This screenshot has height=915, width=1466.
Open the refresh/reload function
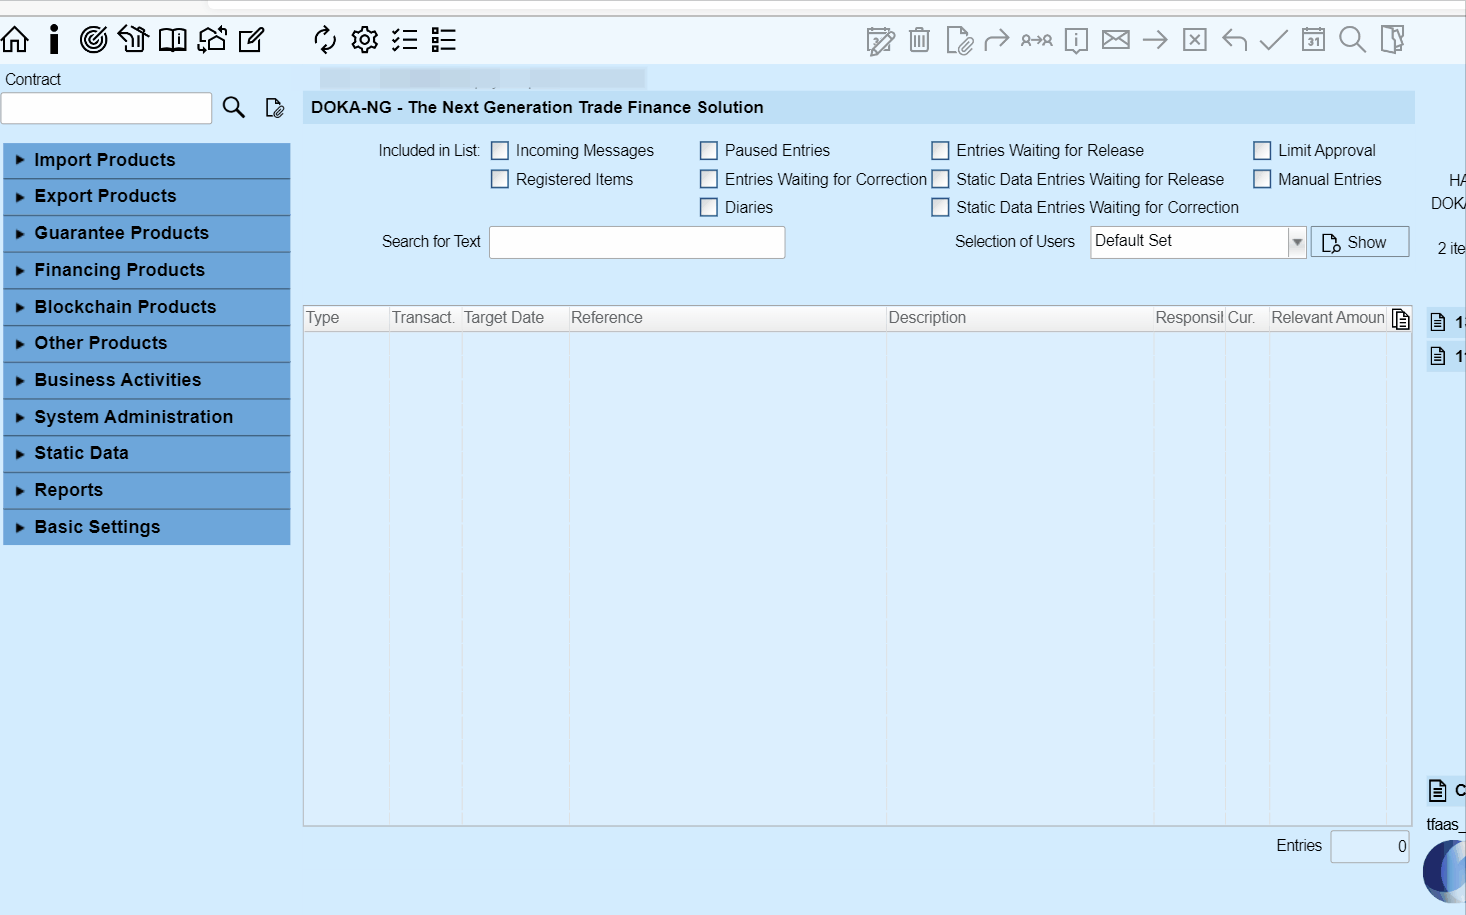pos(324,39)
